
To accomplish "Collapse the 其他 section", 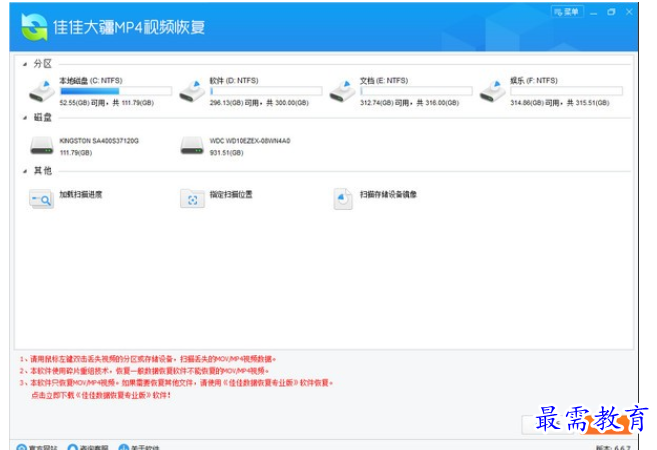I will (25, 171).
